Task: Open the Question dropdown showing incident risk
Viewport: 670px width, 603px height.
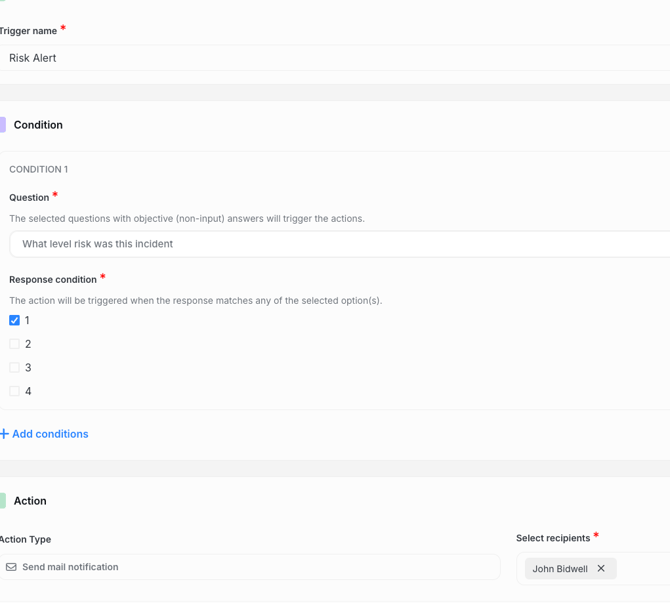Action: 340,244
